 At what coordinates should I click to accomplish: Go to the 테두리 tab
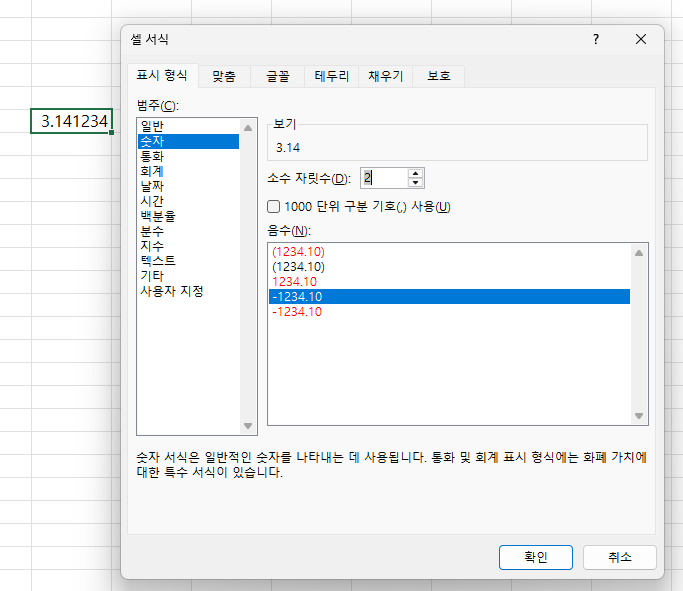coord(331,76)
